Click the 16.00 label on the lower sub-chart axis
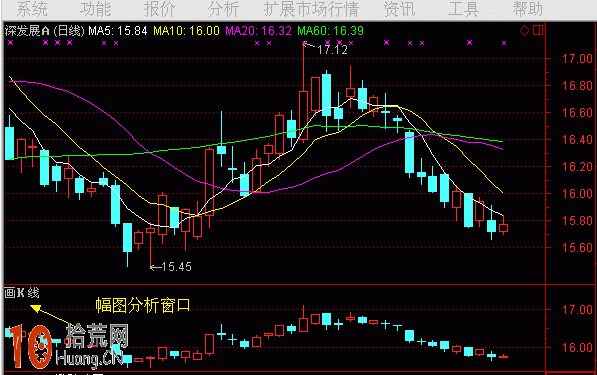Screen dimensions: 597x375 tap(578, 348)
